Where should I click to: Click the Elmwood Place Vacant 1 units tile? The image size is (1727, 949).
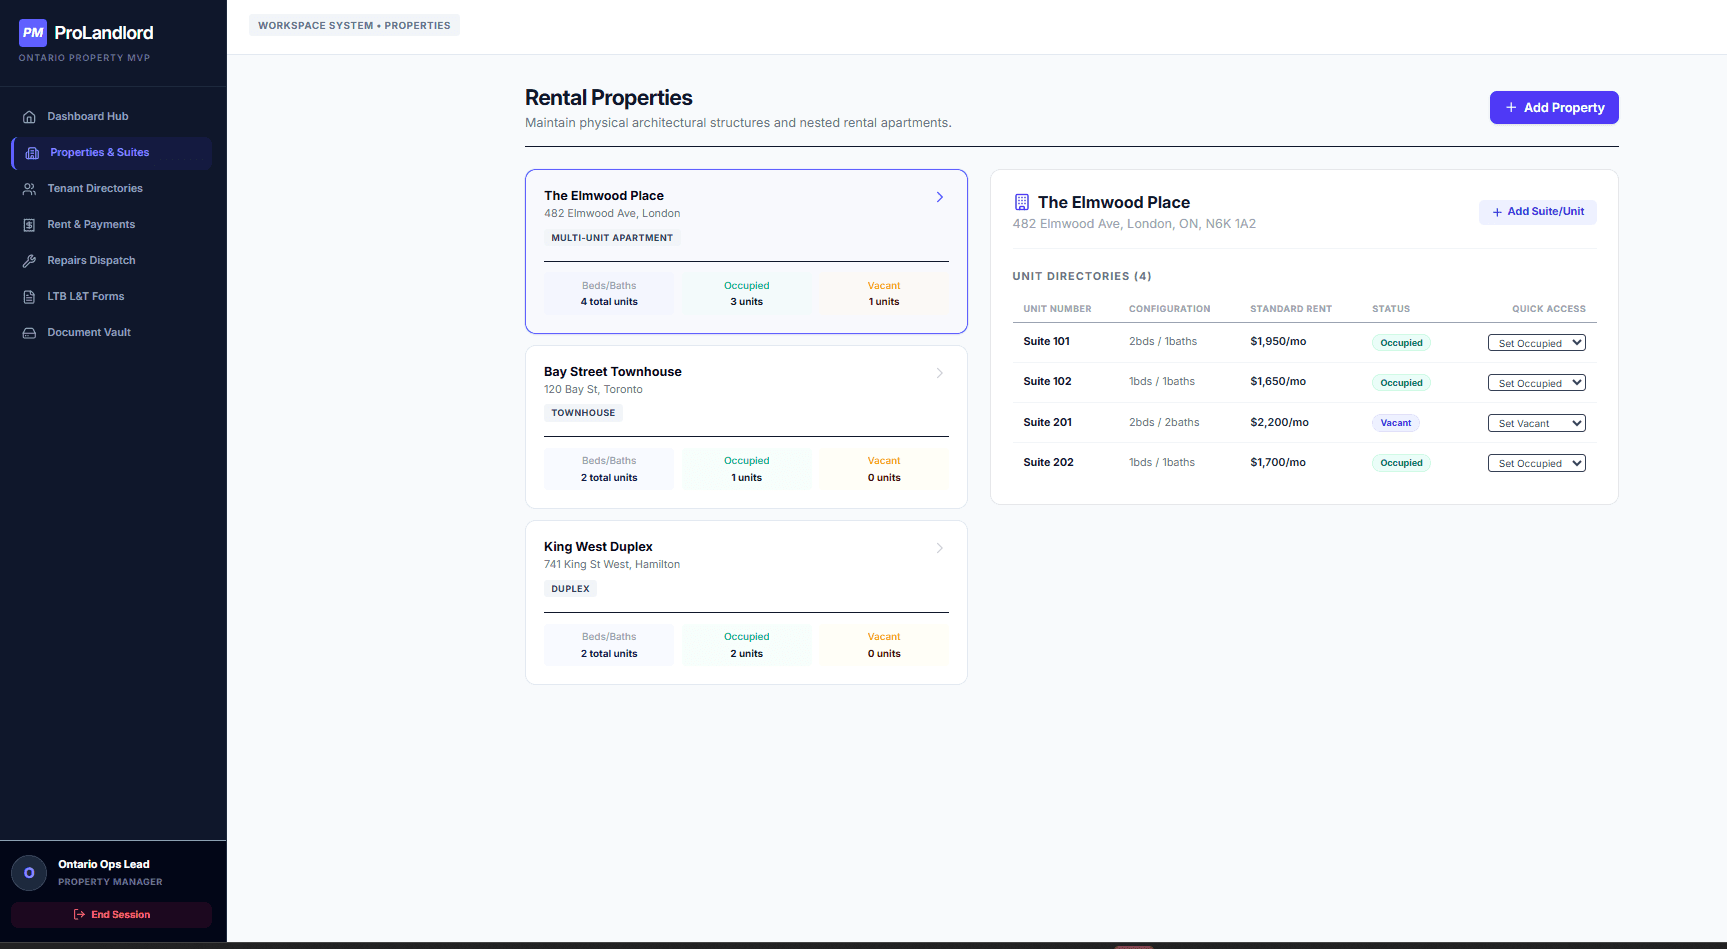point(884,294)
